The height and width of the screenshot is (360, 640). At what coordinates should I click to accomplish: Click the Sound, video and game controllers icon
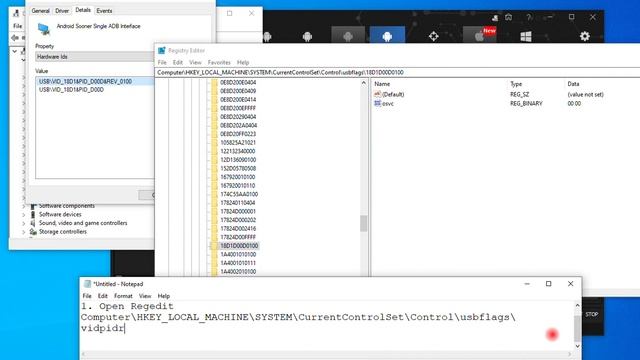coord(33,223)
